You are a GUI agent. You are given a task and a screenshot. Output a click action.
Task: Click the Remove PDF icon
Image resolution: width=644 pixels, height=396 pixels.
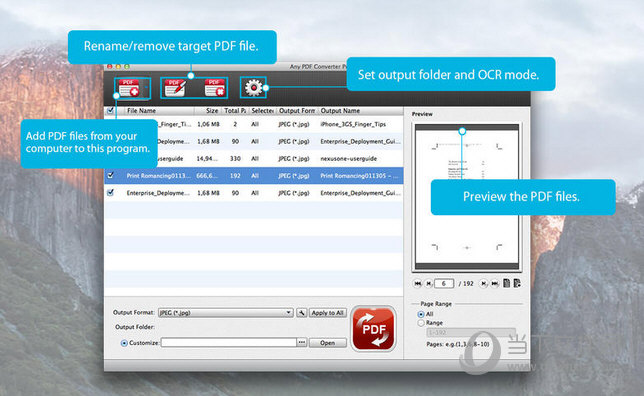click(x=216, y=88)
